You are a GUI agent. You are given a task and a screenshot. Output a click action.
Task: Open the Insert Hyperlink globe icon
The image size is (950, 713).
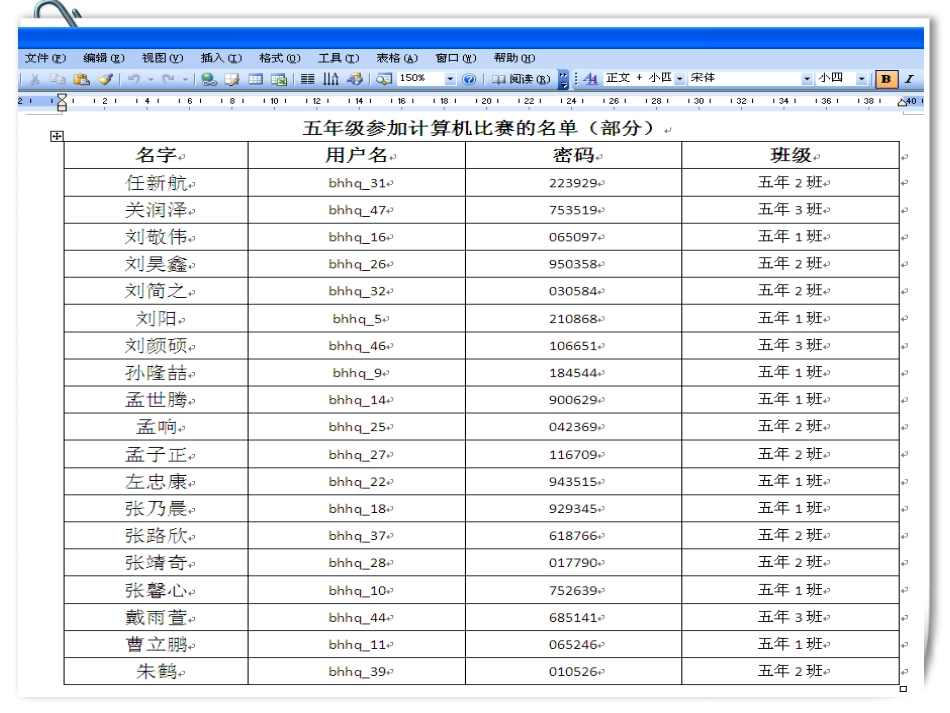tap(209, 79)
